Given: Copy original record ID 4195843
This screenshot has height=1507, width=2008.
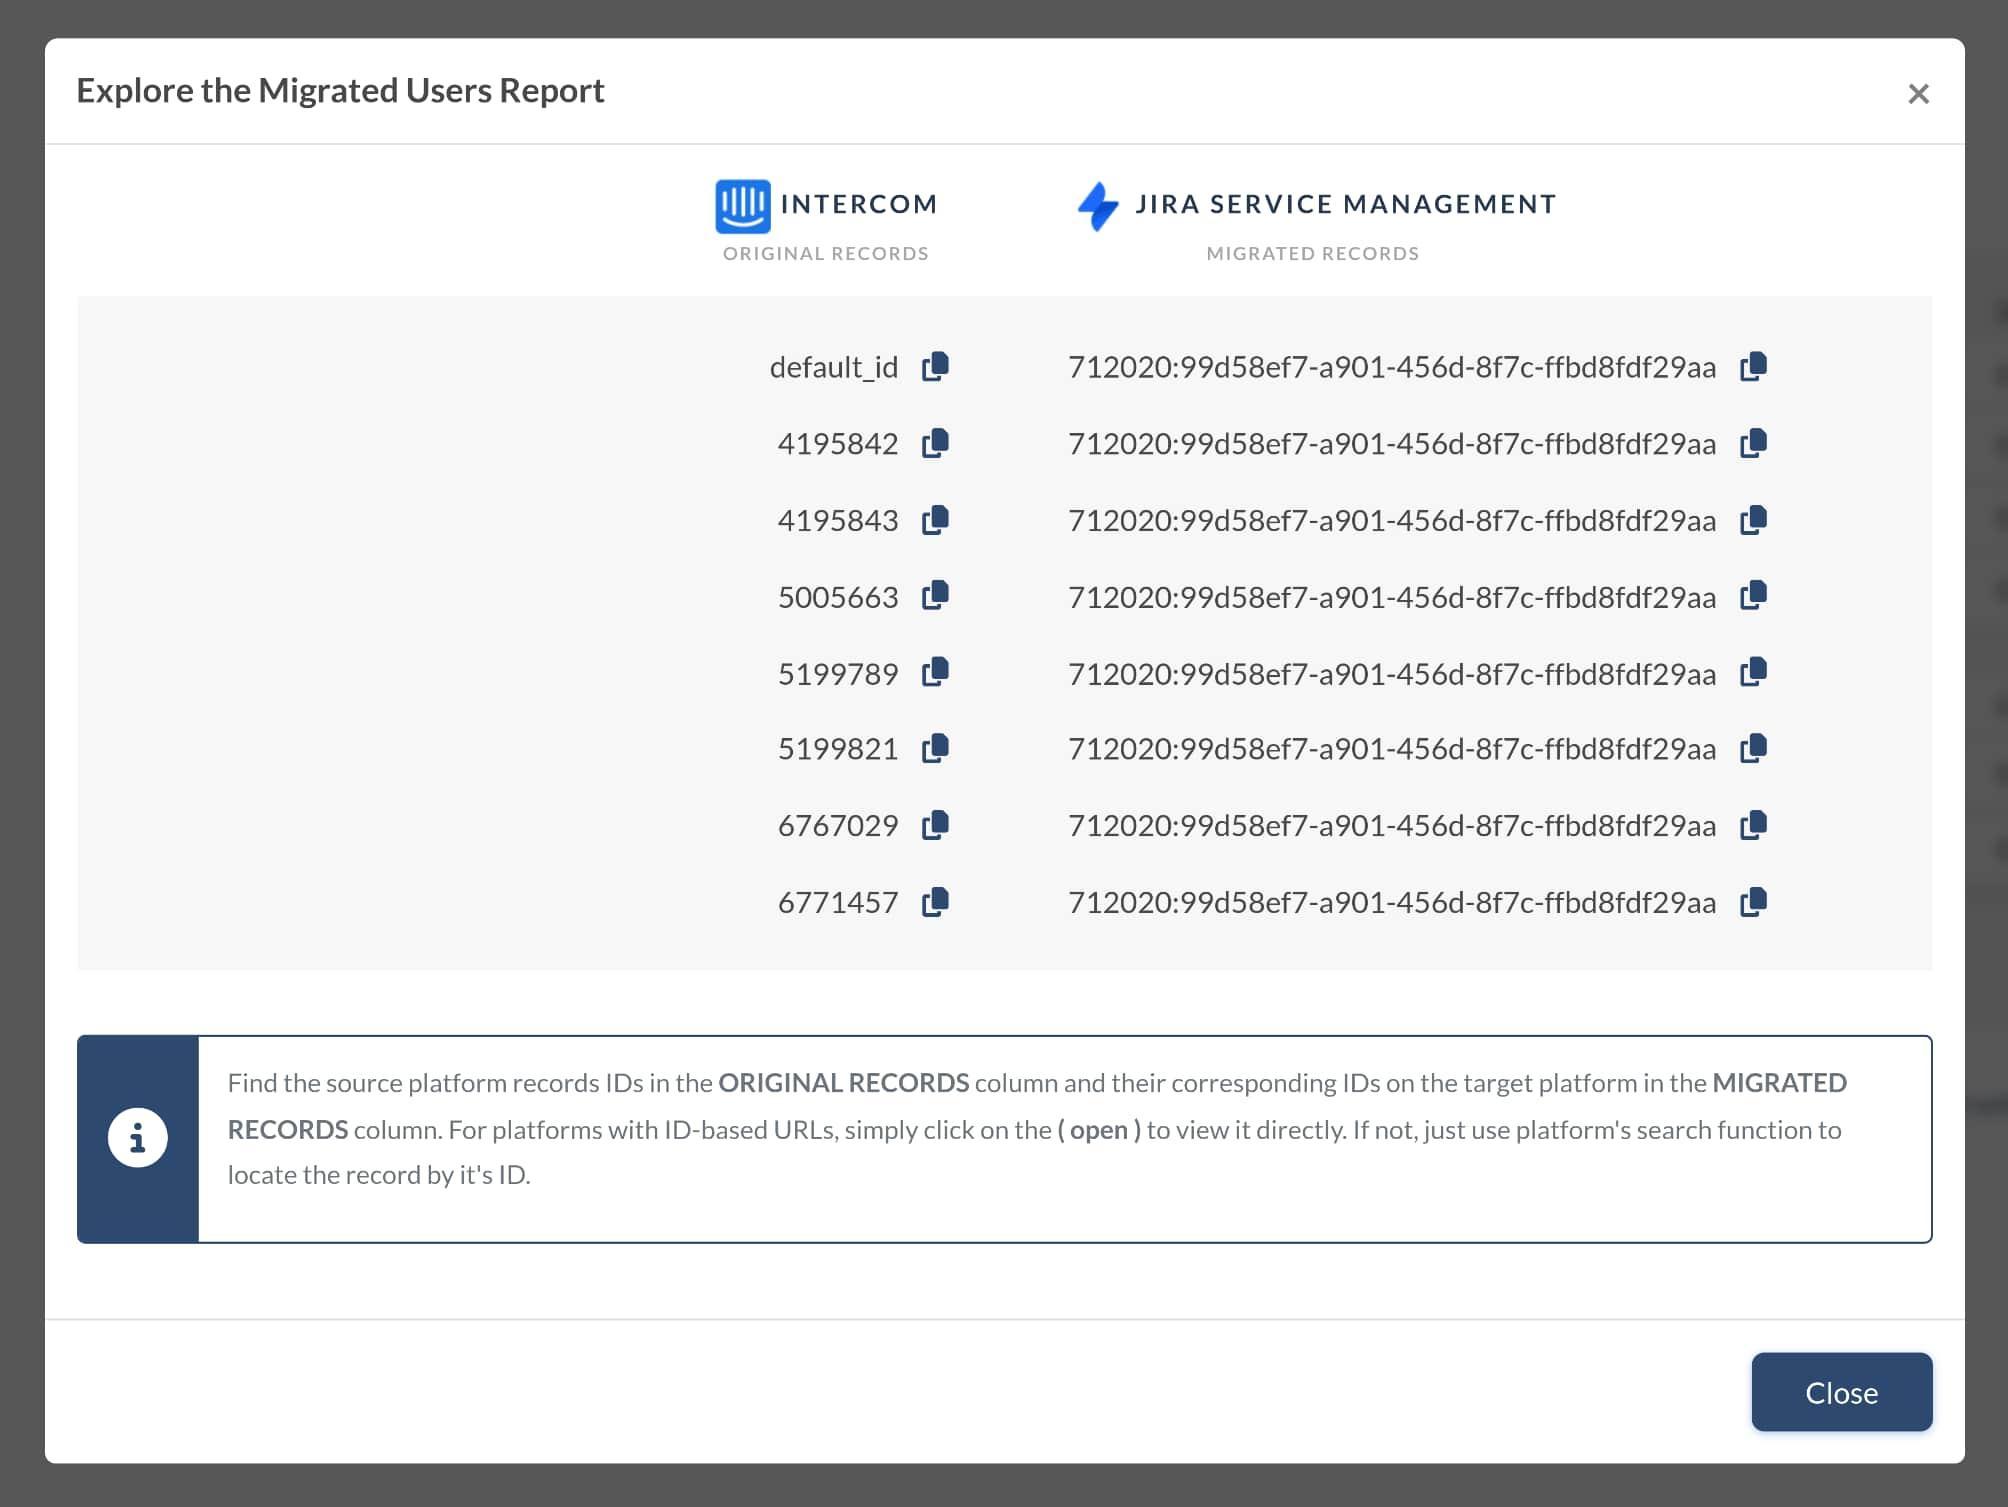Looking at the screenshot, I should point(935,520).
